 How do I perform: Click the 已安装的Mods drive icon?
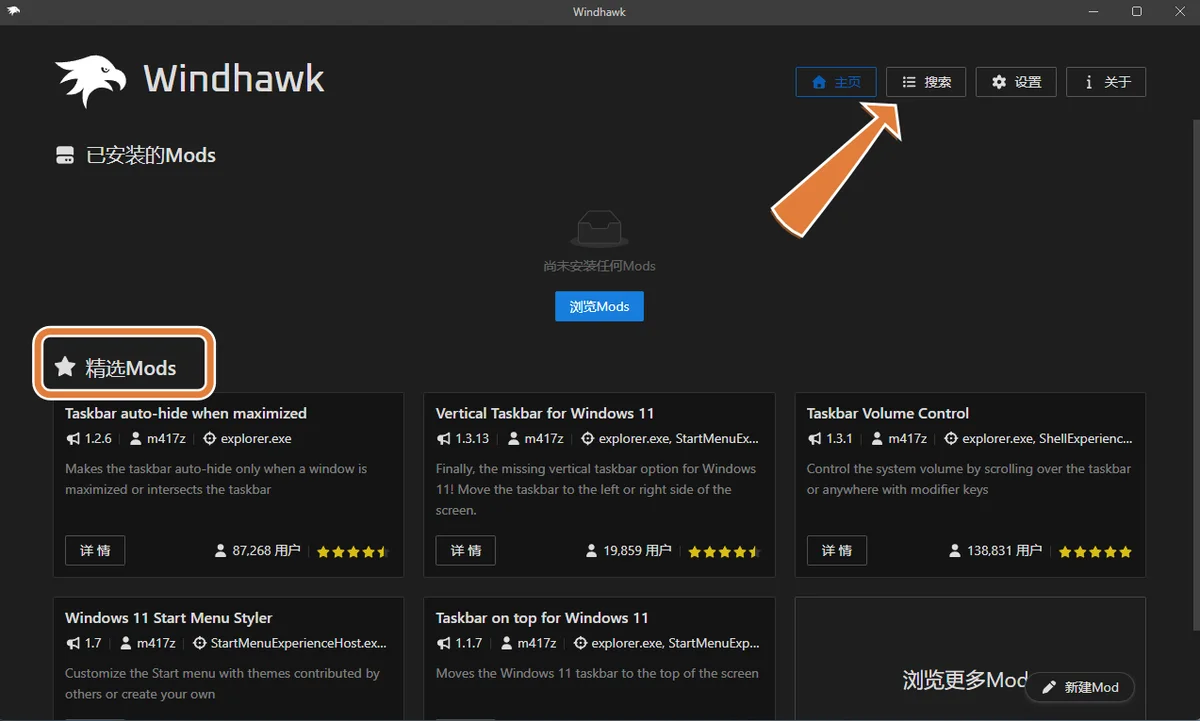pos(65,156)
